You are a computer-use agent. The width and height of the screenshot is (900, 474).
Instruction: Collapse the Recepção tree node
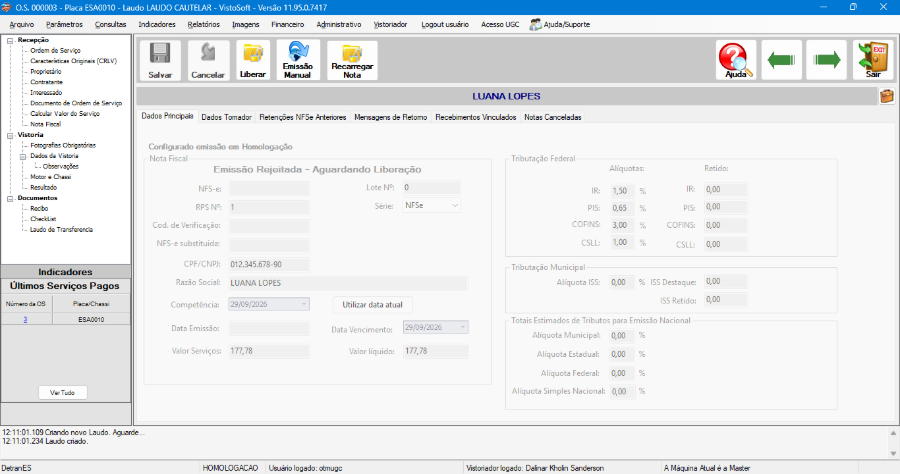coord(10,40)
